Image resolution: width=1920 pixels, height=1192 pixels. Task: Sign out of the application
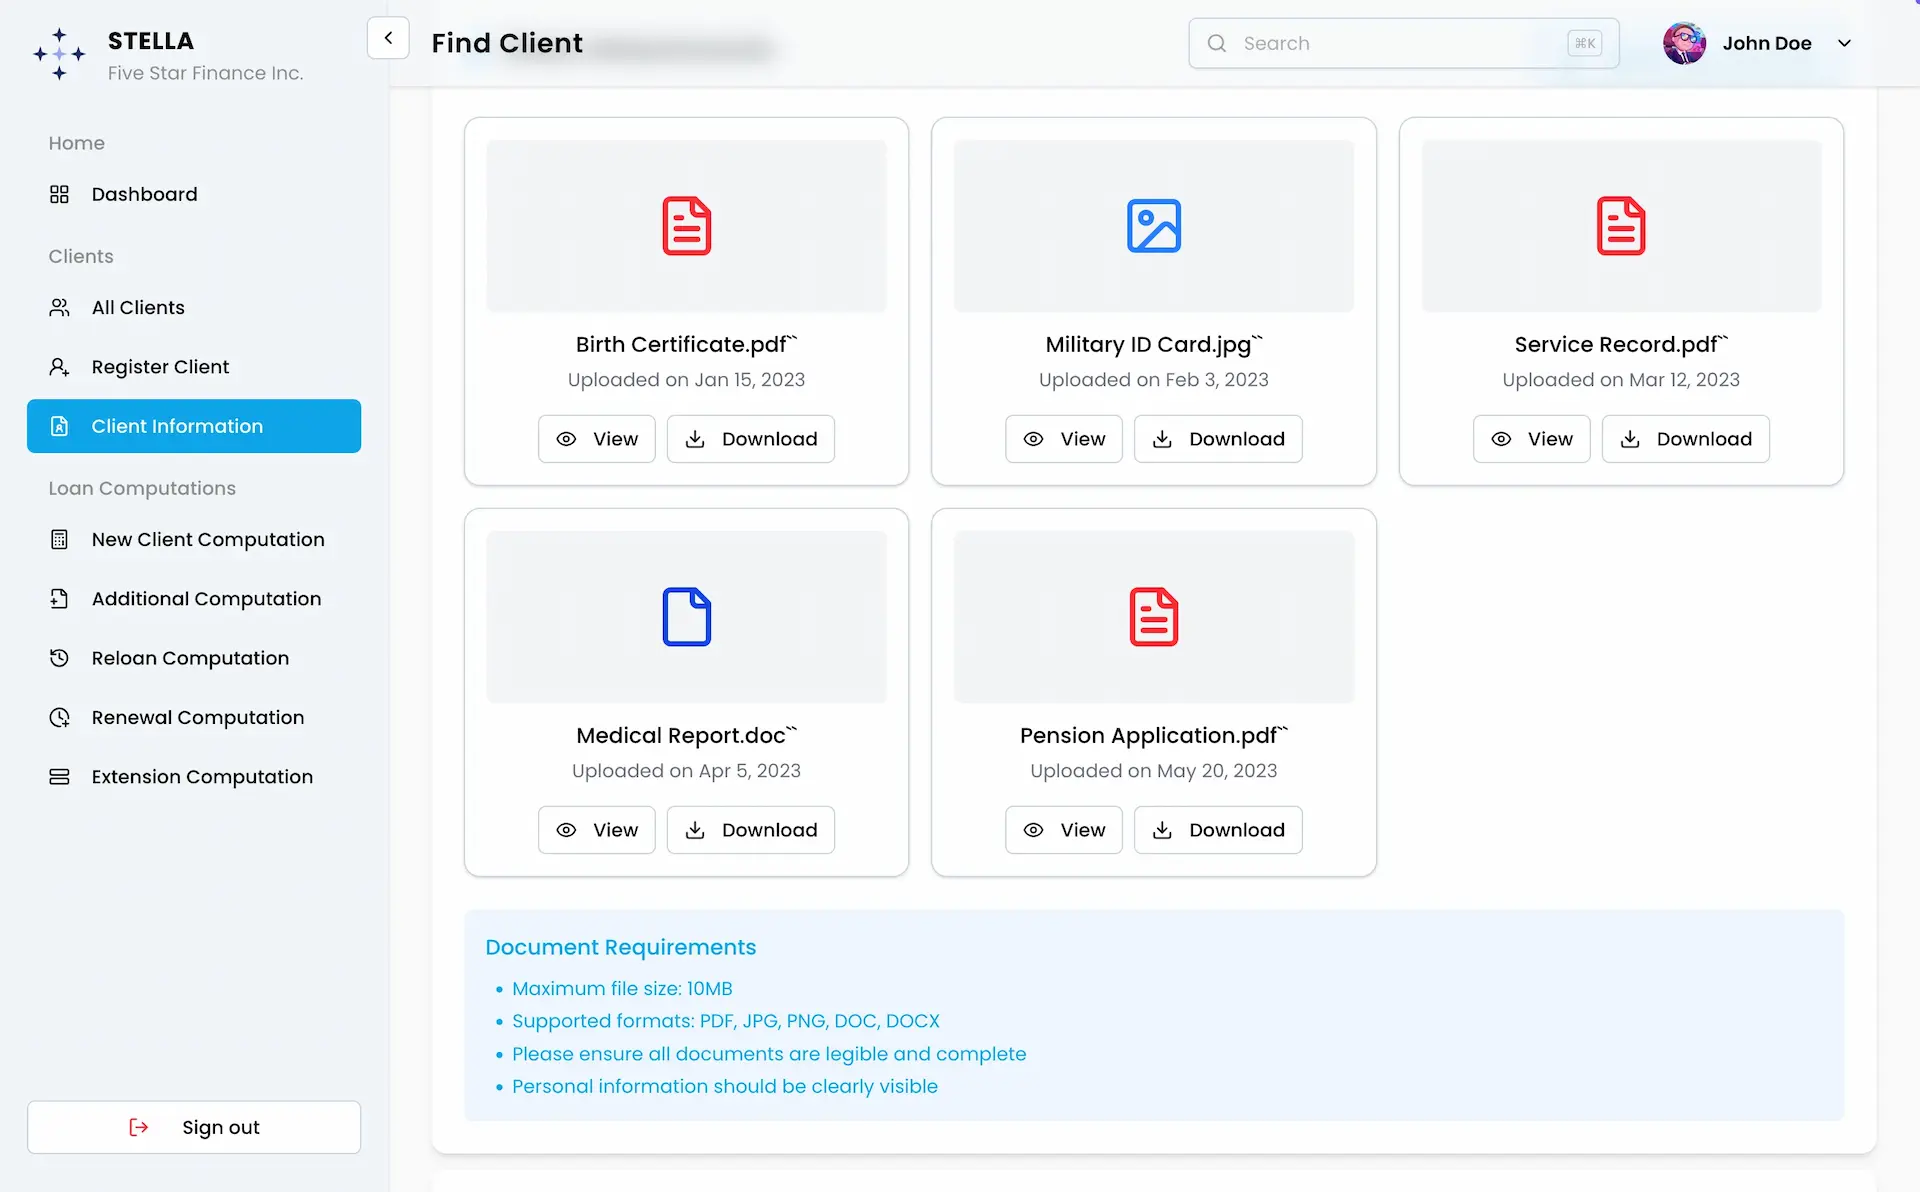tap(194, 1127)
